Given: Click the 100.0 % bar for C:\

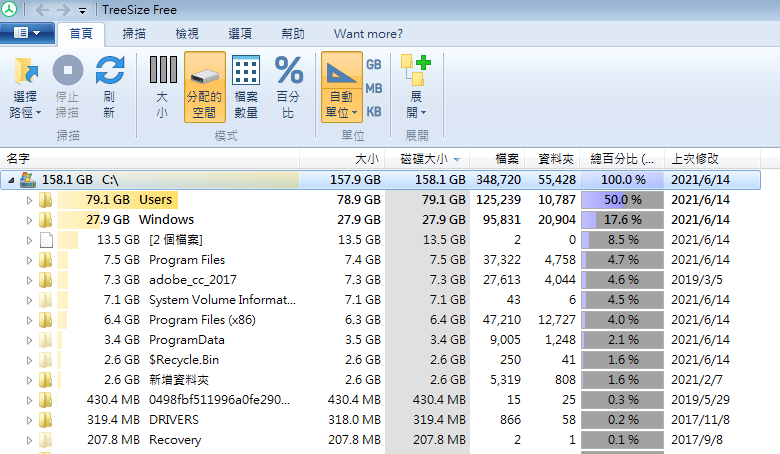Looking at the screenshot, I should tap(622, 180).
